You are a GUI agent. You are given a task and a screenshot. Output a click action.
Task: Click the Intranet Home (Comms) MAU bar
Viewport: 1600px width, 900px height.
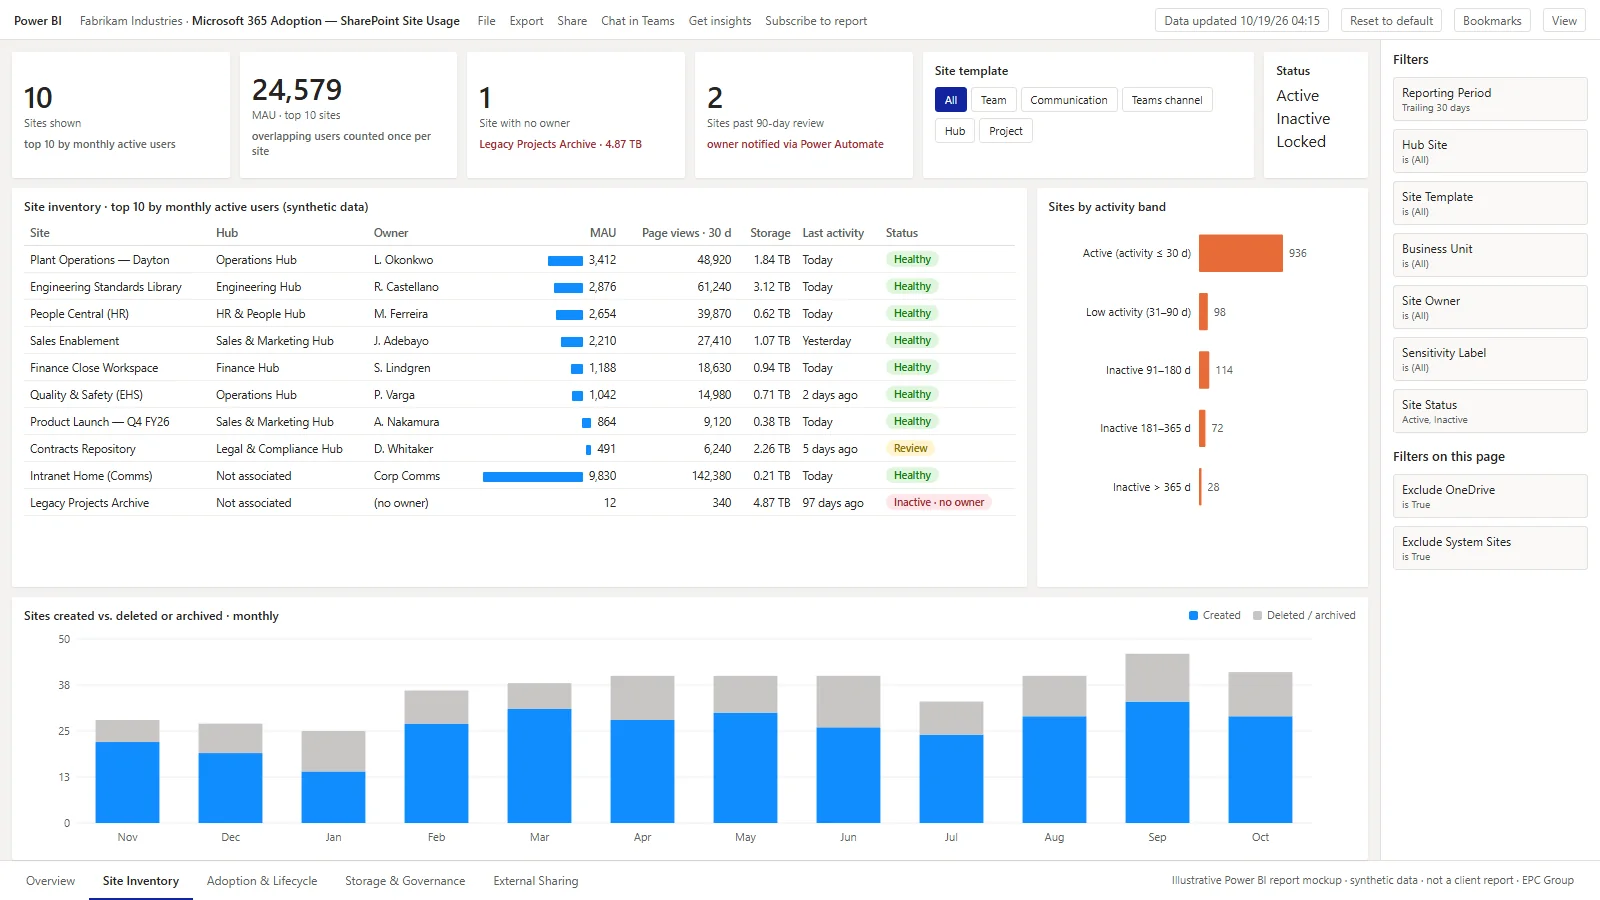pos(532,477)
